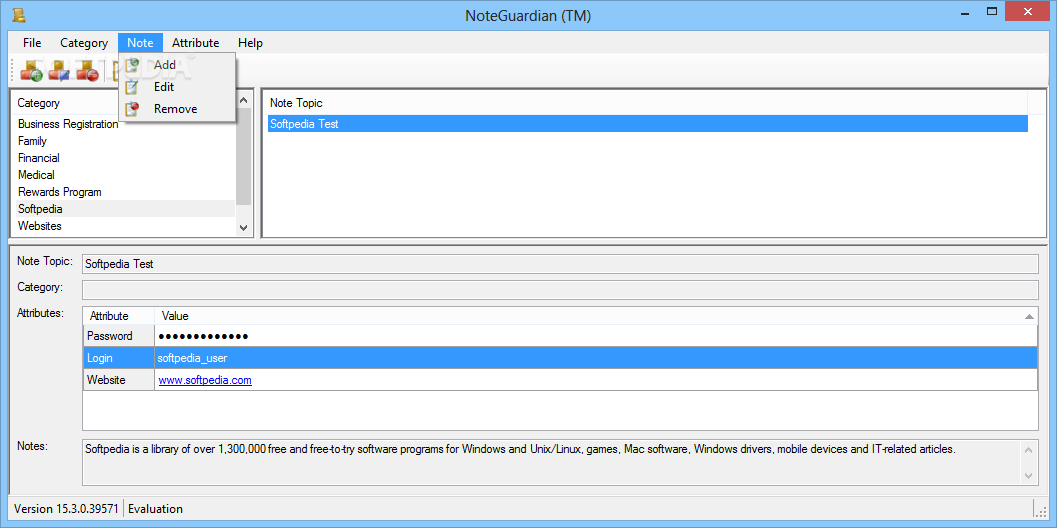Viewport: 1057px width, 528px height.
Task: Click the Add Category toolbar icon
Action: point(31,70)
